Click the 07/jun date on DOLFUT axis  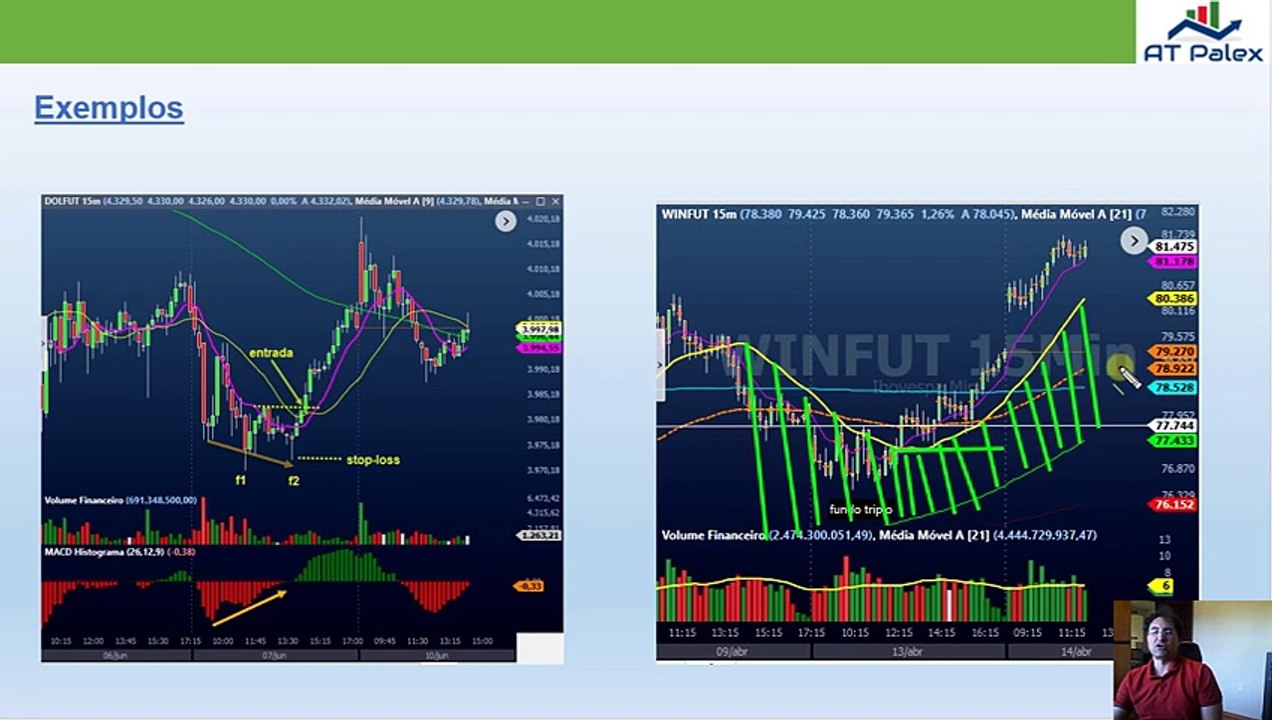[276, 654]
